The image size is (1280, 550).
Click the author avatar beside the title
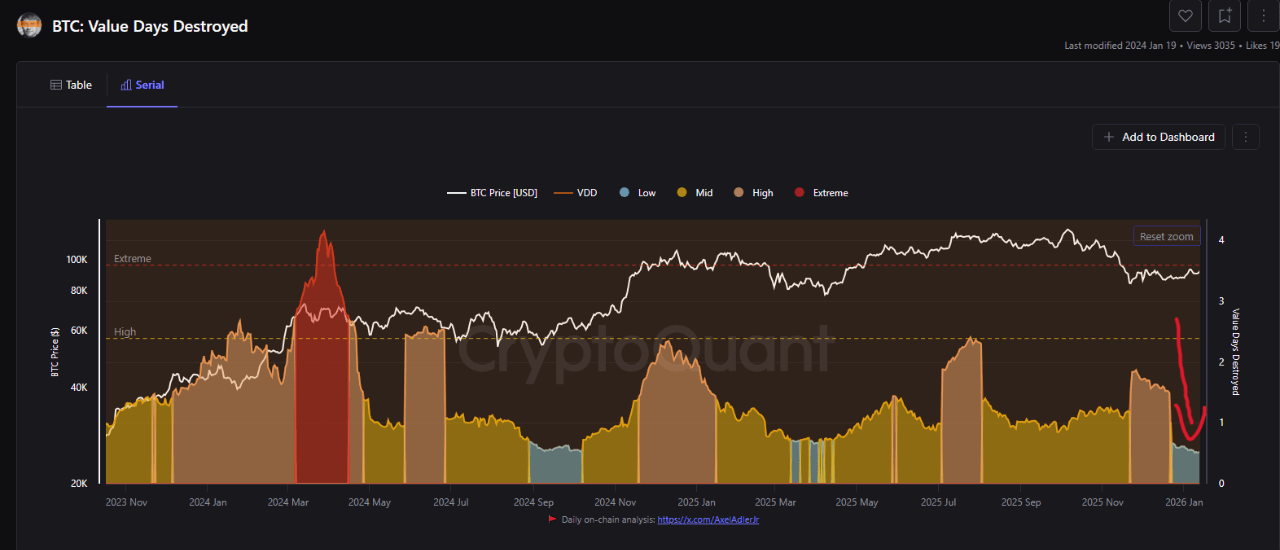click(x=30, y=26)
